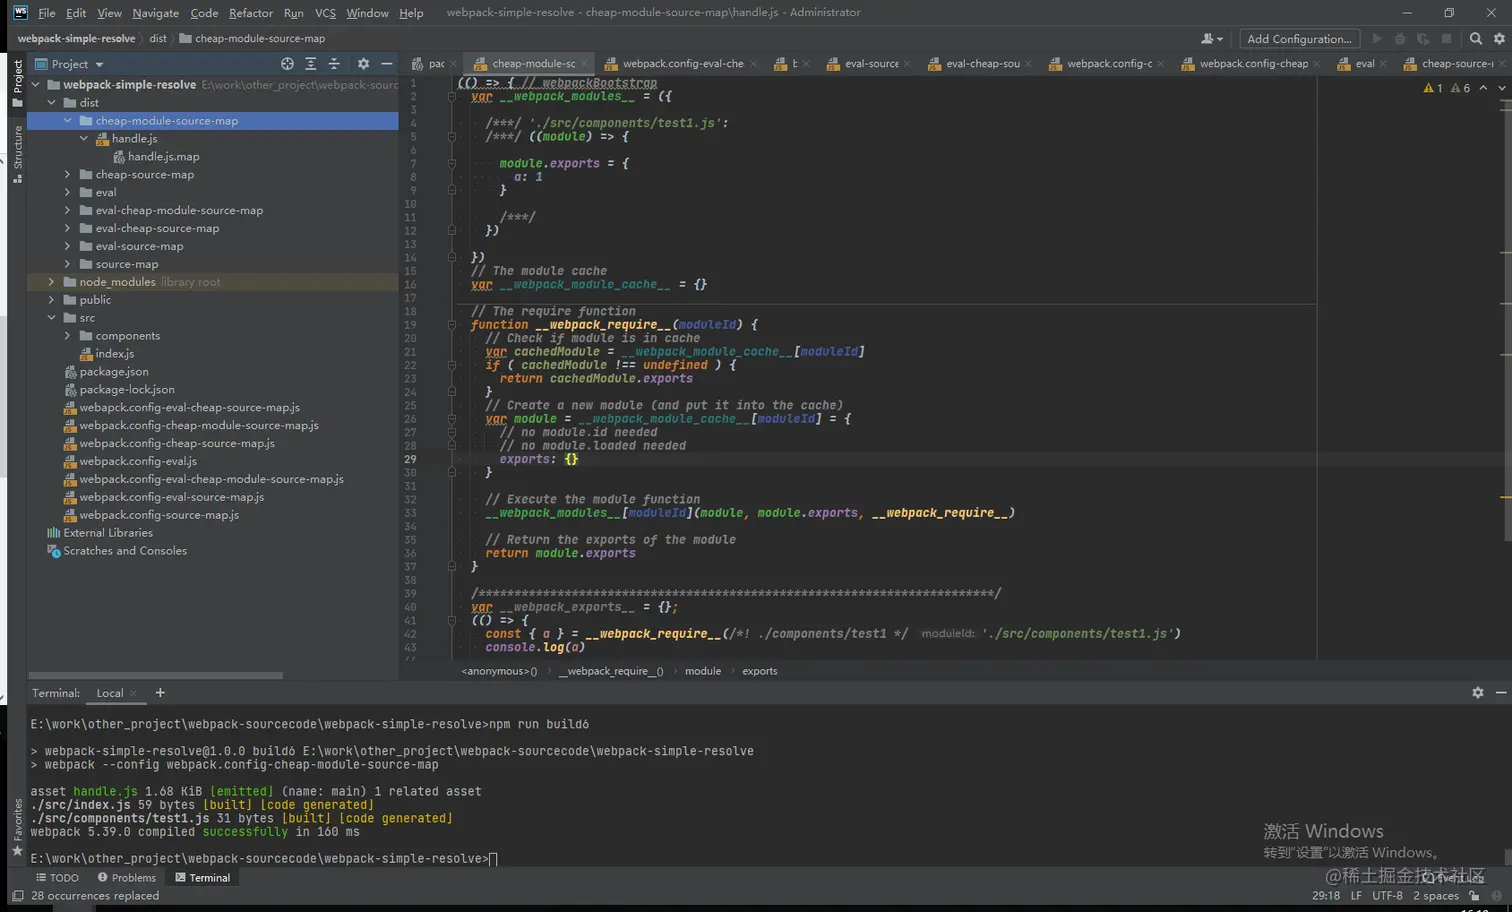This screenshot has width=1512, height=912.
Task: Switch to webpack.config-eval-che editor tab
Action: tap(682, 64)
